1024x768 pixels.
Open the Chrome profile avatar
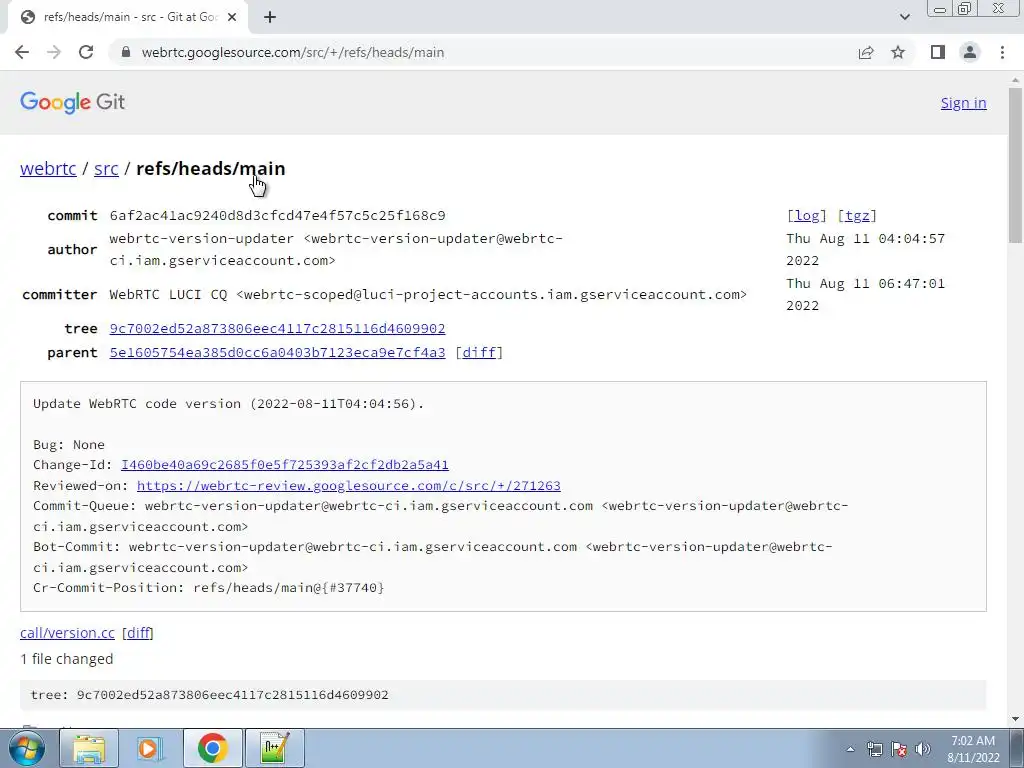click(x=970, y=52)
